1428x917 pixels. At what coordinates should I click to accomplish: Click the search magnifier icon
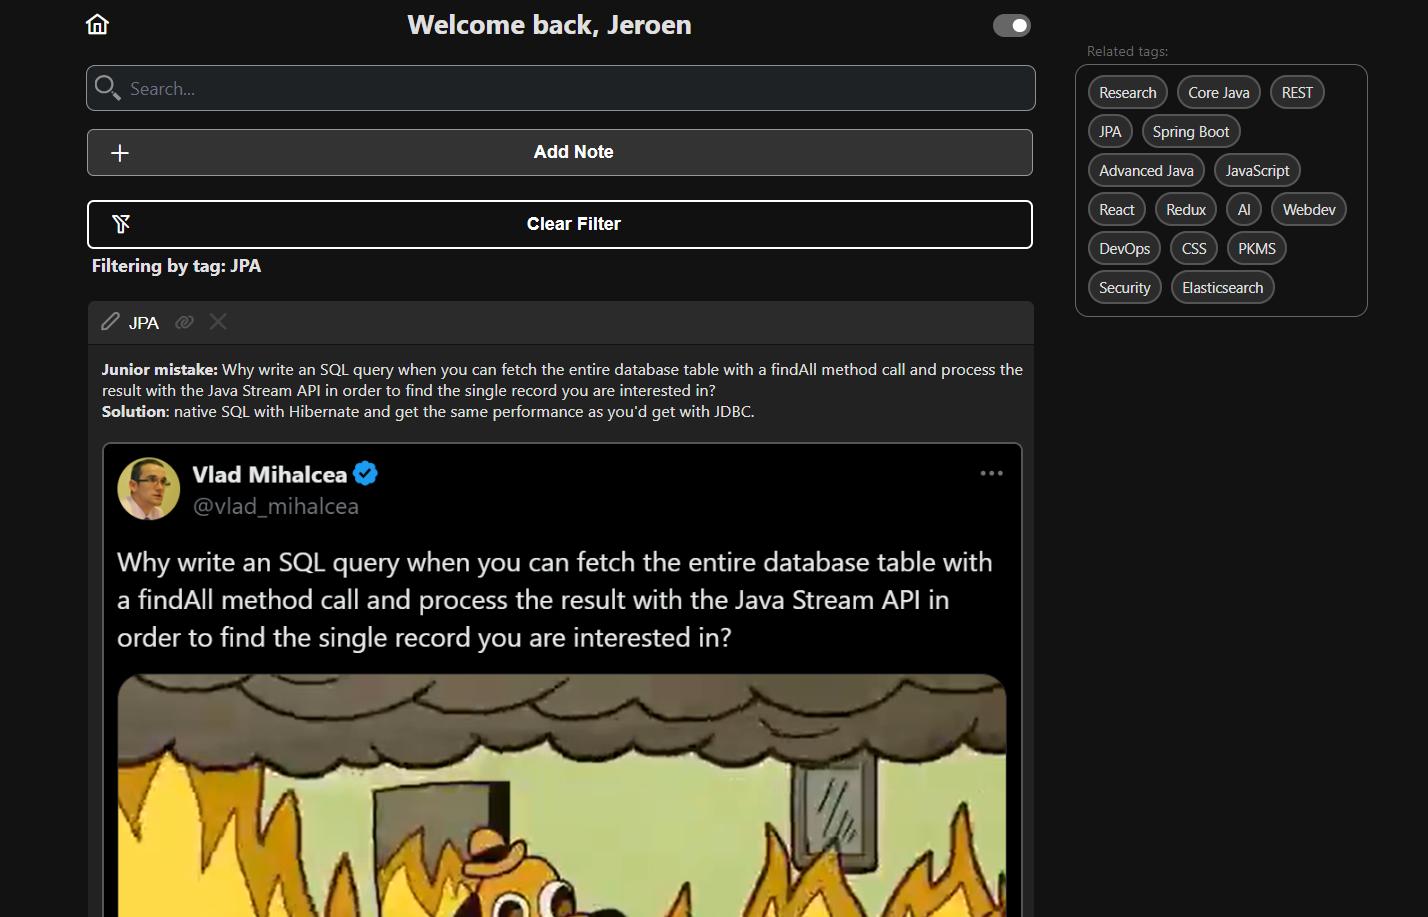(x=107, y=88)
